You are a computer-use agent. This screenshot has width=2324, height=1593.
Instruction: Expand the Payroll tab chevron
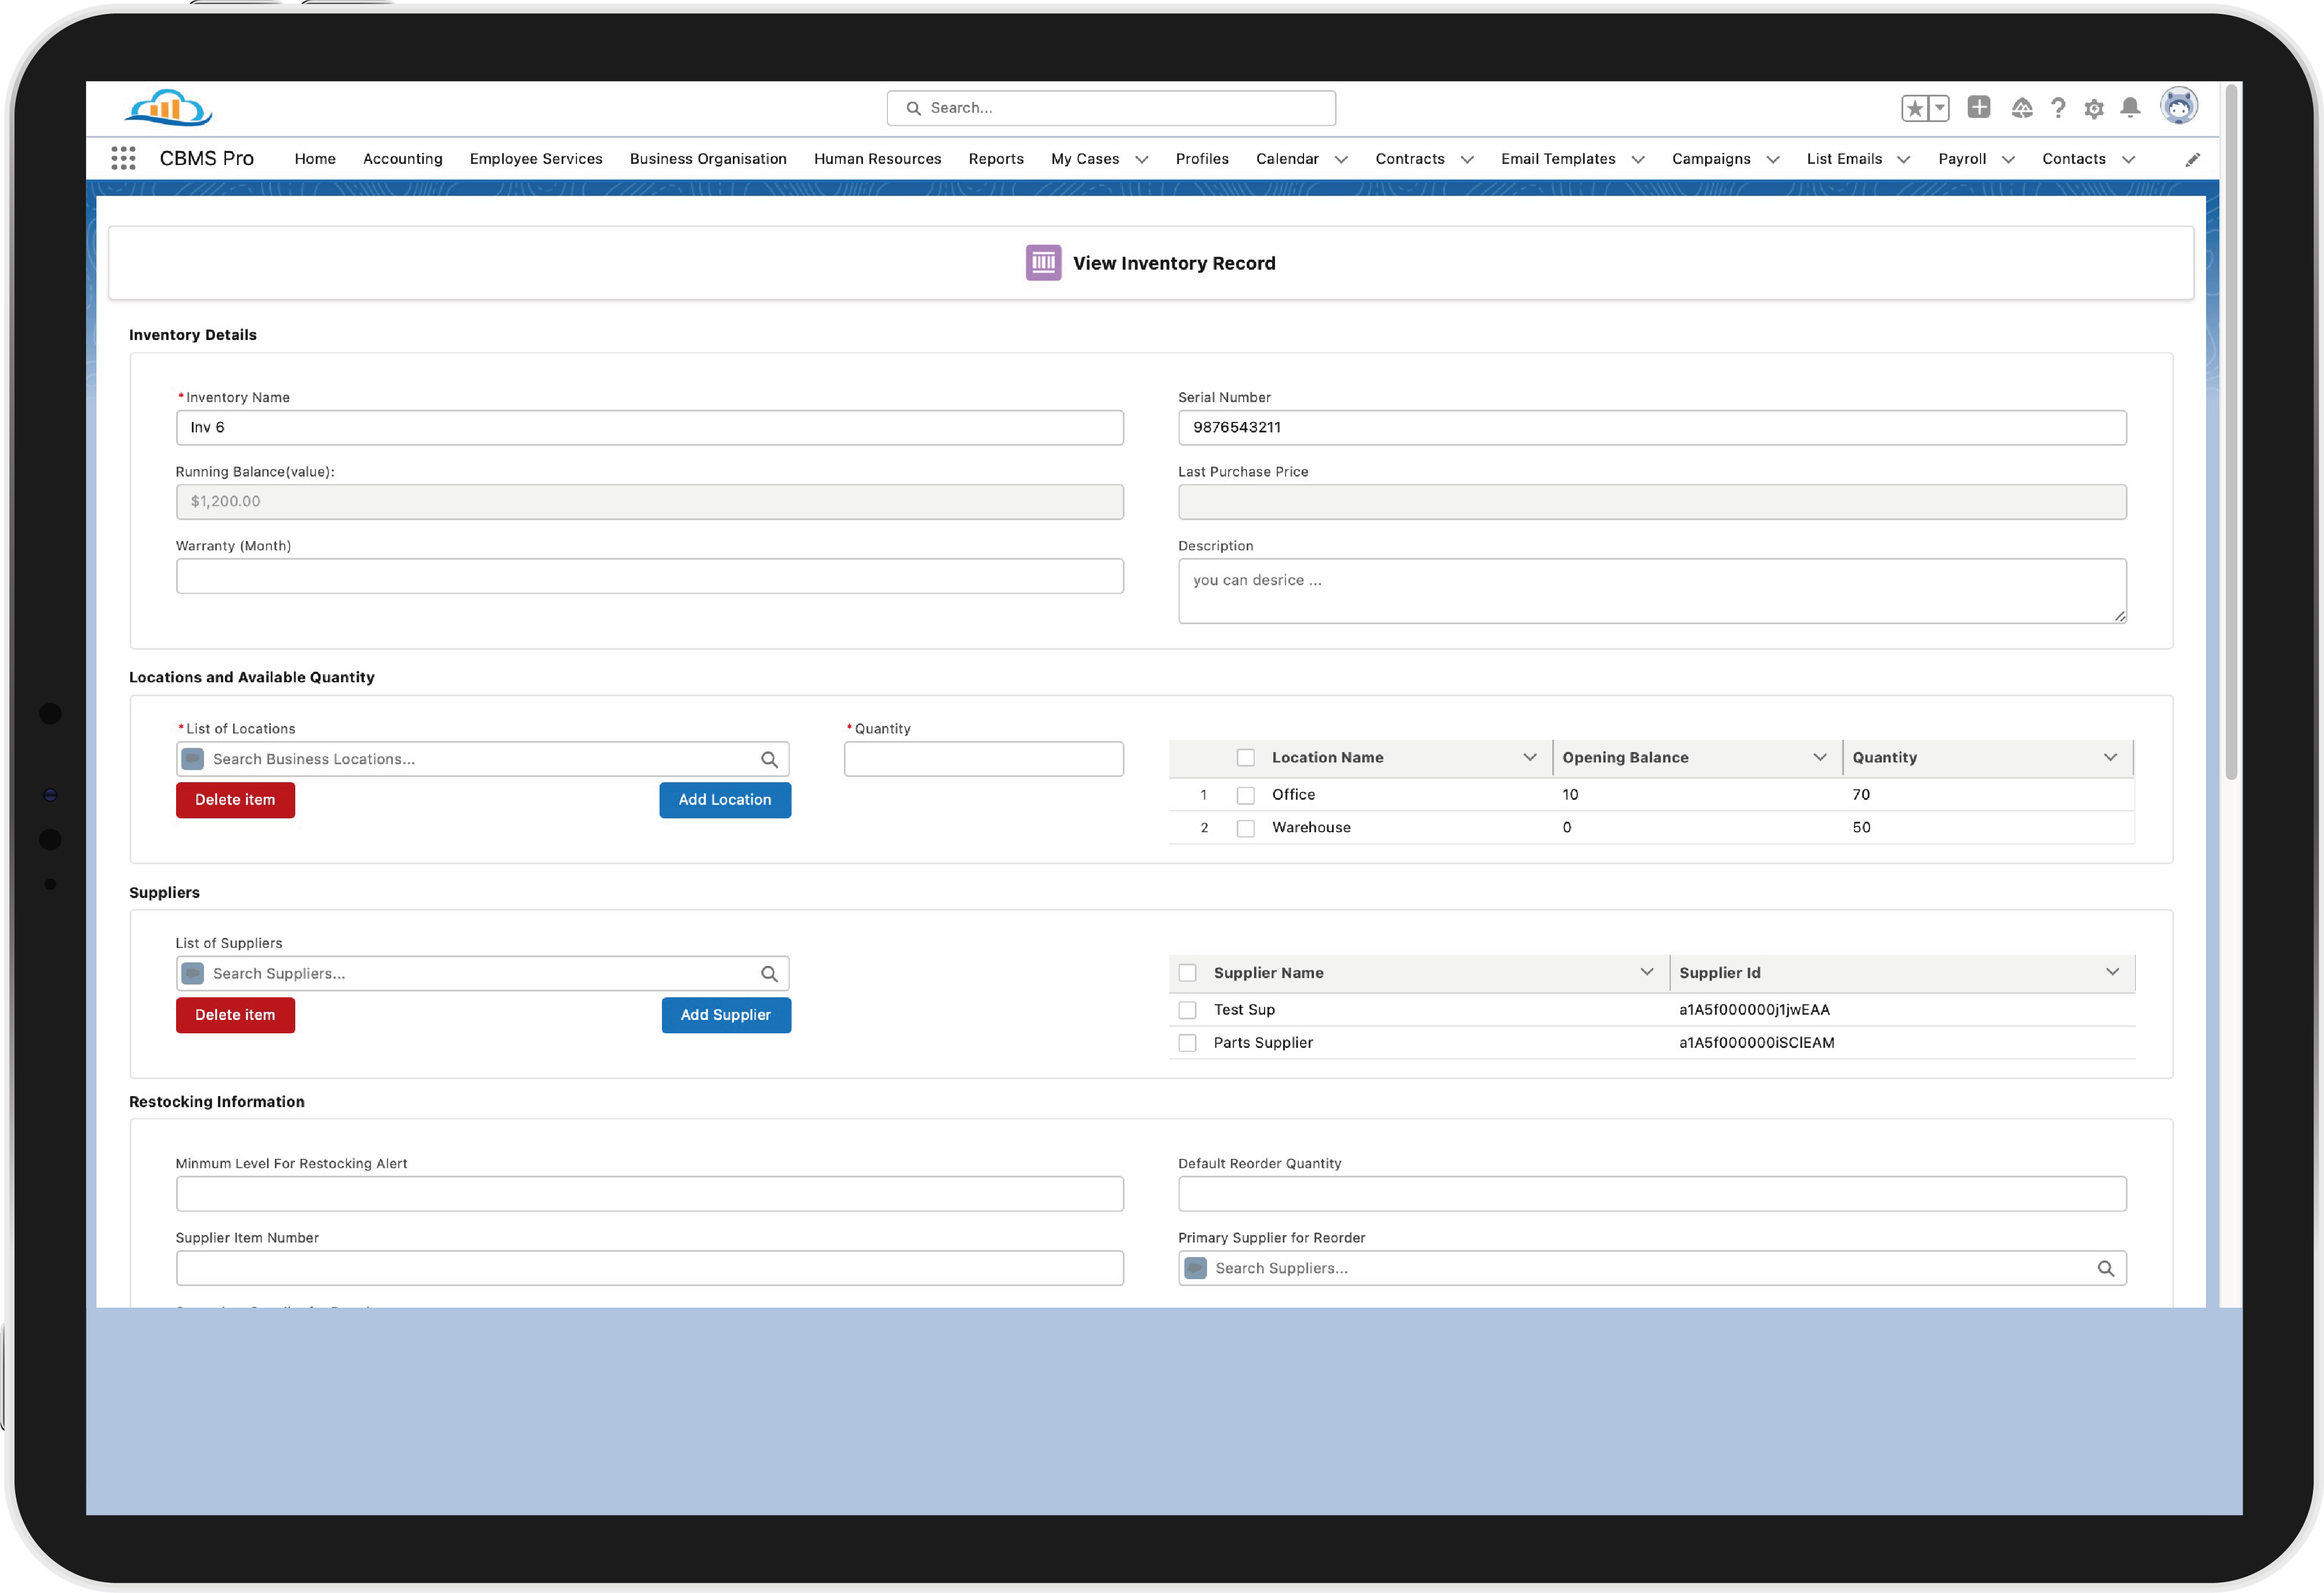tap(2008, 159)
